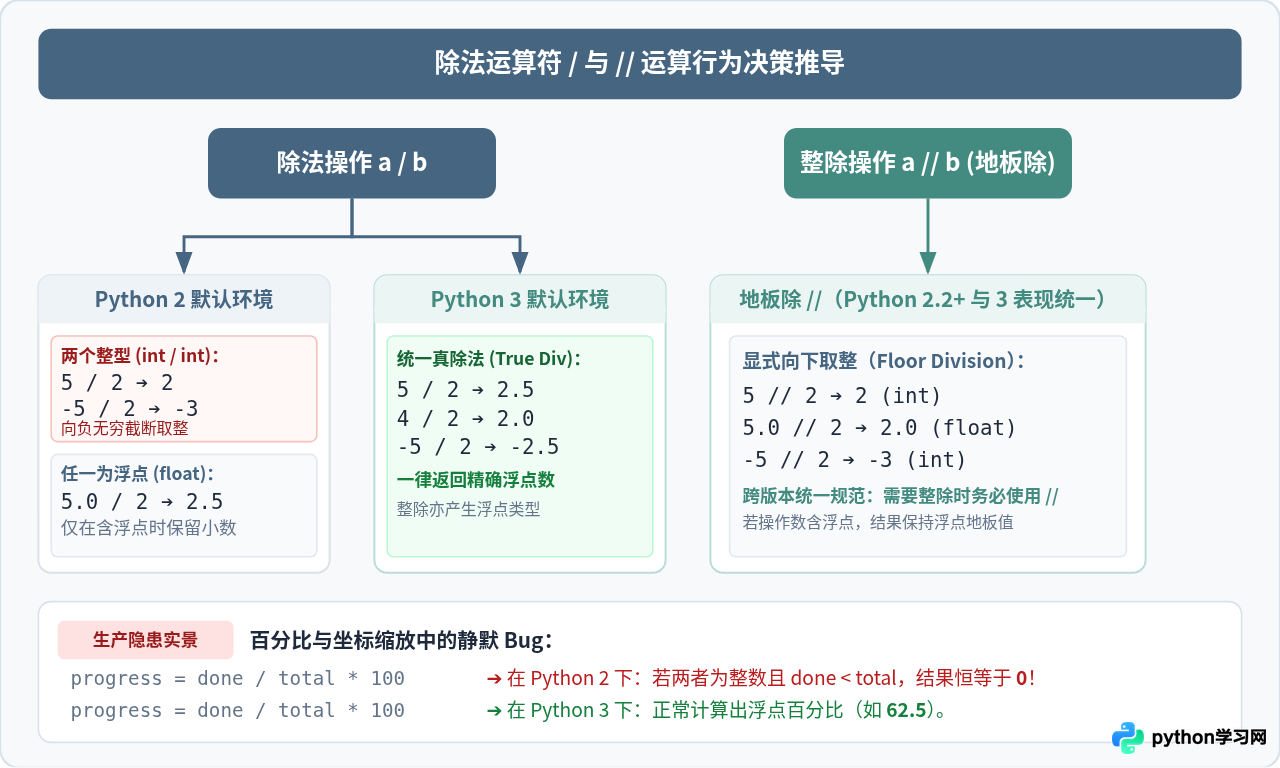Select the "整除操作 a // b (地板除)" node
The height and width of the screenshot is (768, 1280).
tap(928, 163)
